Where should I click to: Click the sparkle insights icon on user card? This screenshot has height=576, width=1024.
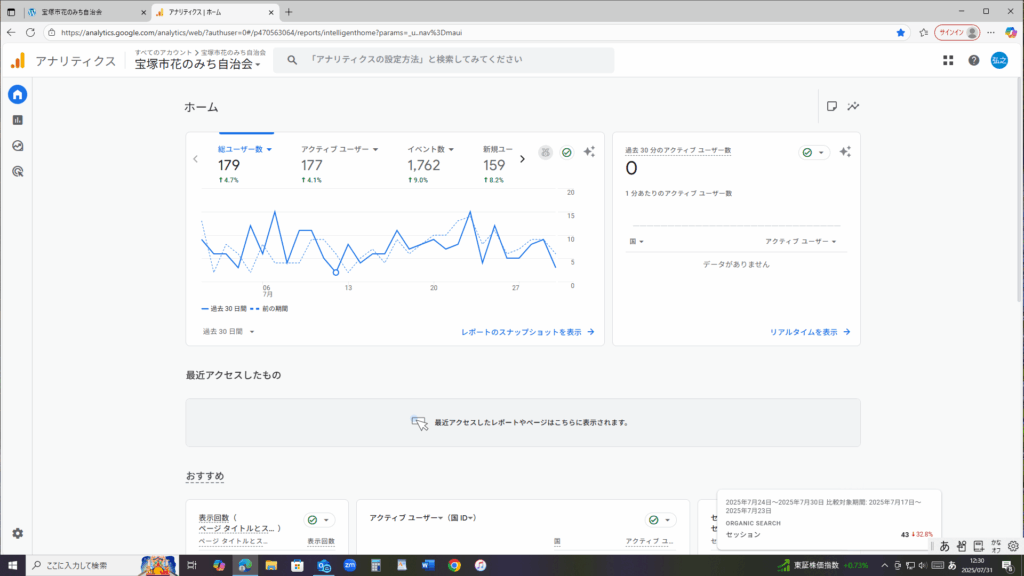589,152
